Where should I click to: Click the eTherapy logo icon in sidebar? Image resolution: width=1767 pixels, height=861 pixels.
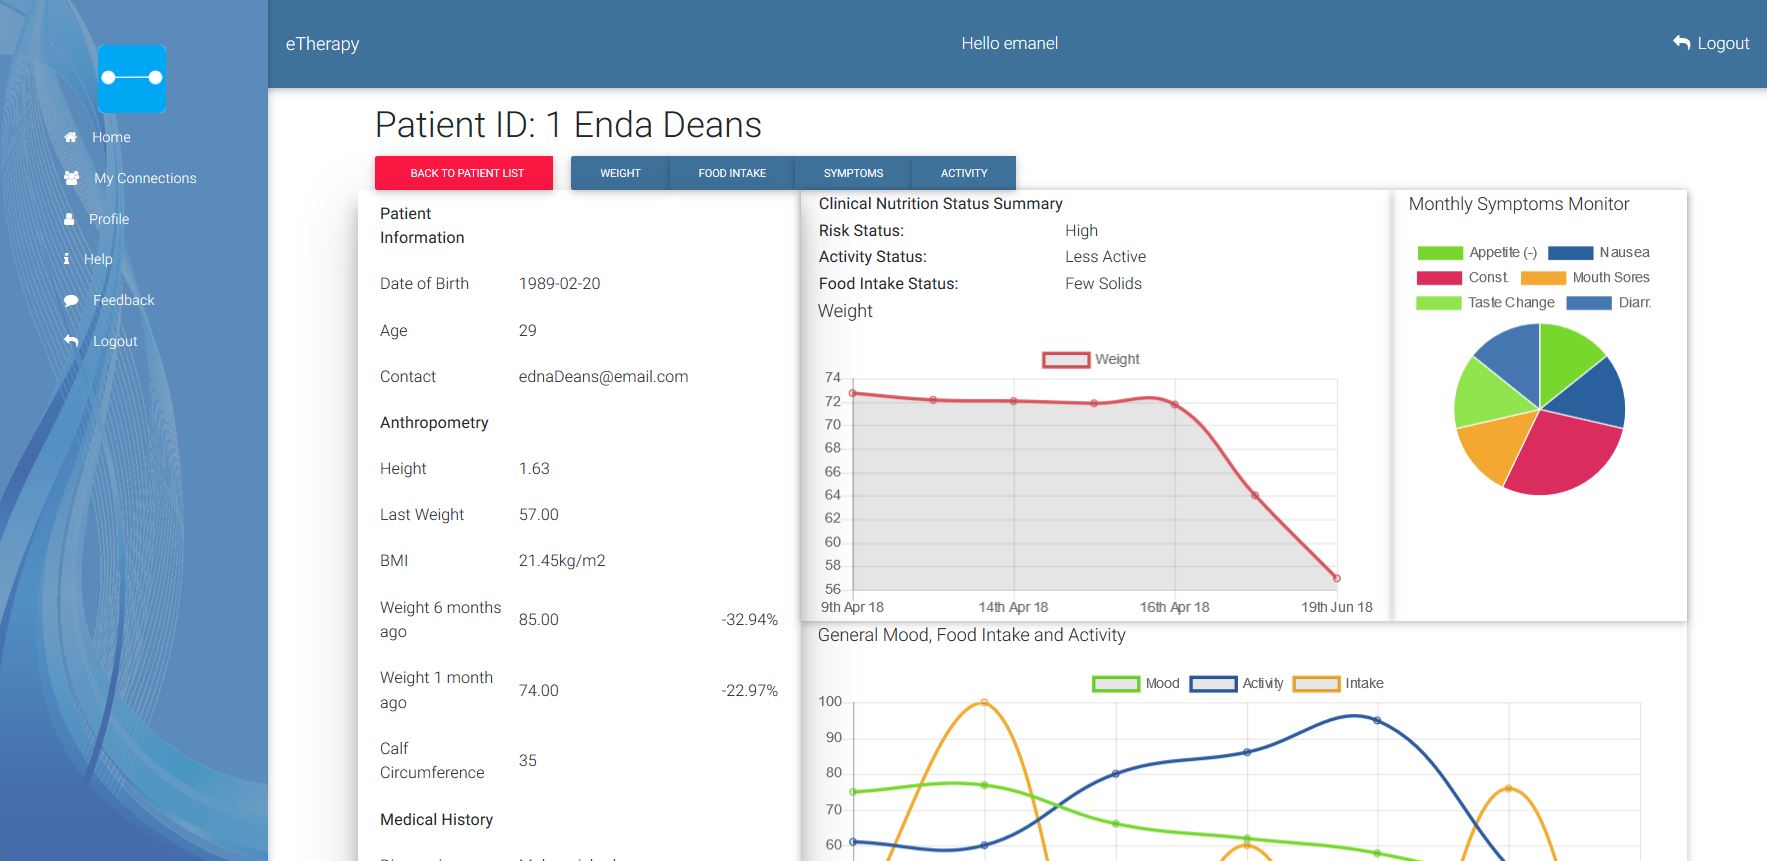132,78
